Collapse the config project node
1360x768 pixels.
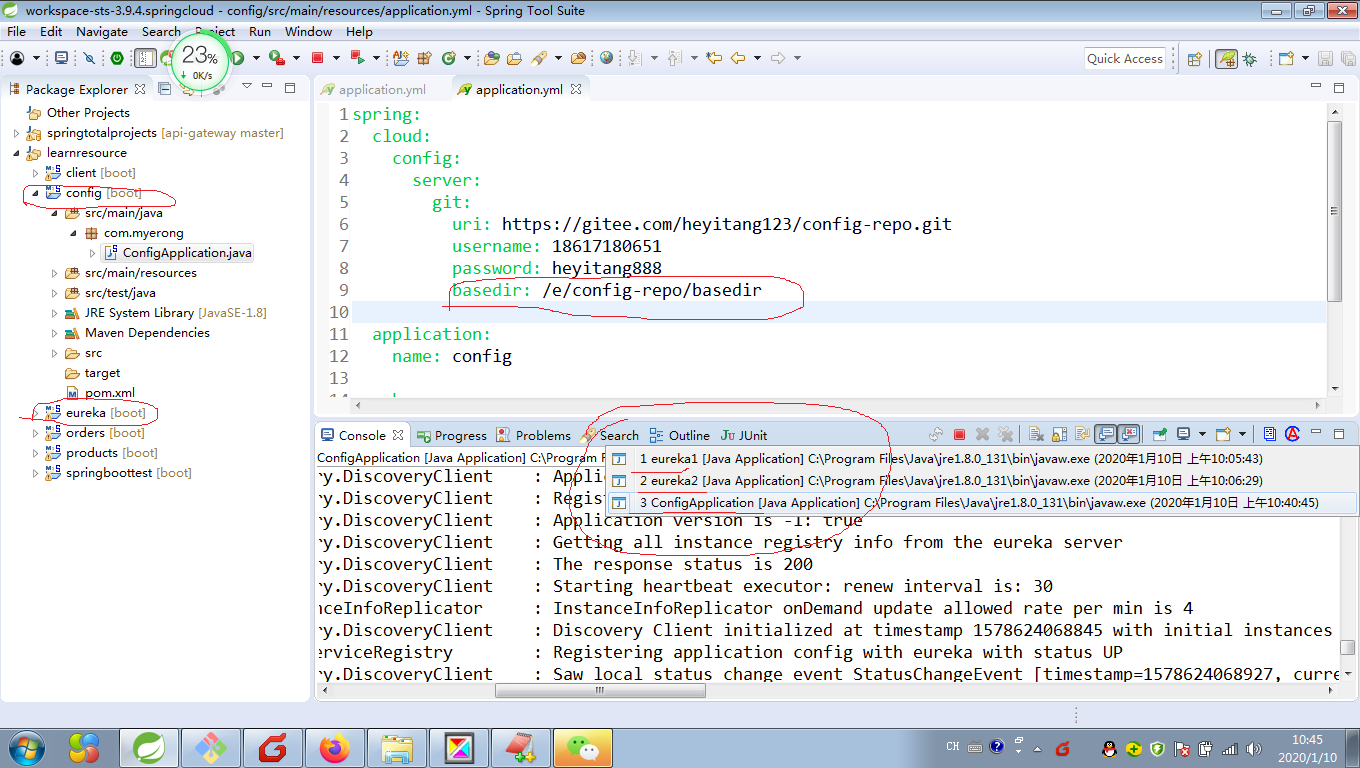(36, 193)
